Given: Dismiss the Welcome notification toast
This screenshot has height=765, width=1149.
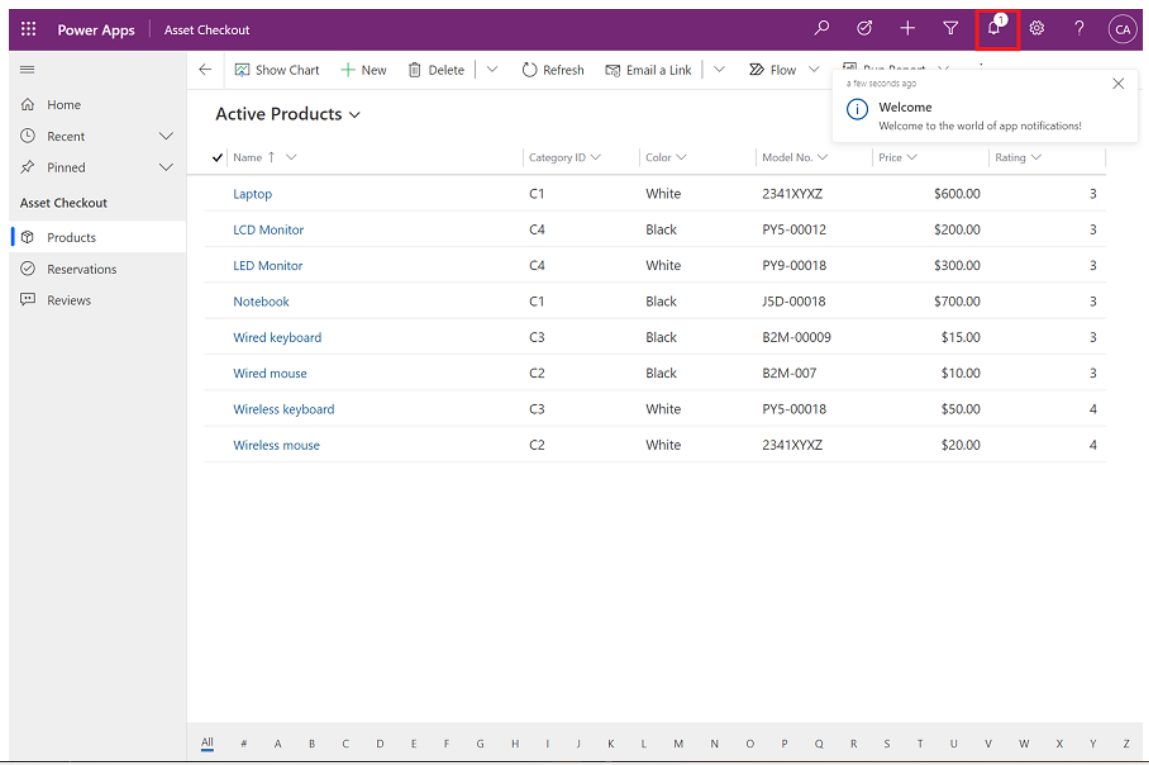Looking at the screenshot, I should pyautogui.click(x=1118, y=84).
